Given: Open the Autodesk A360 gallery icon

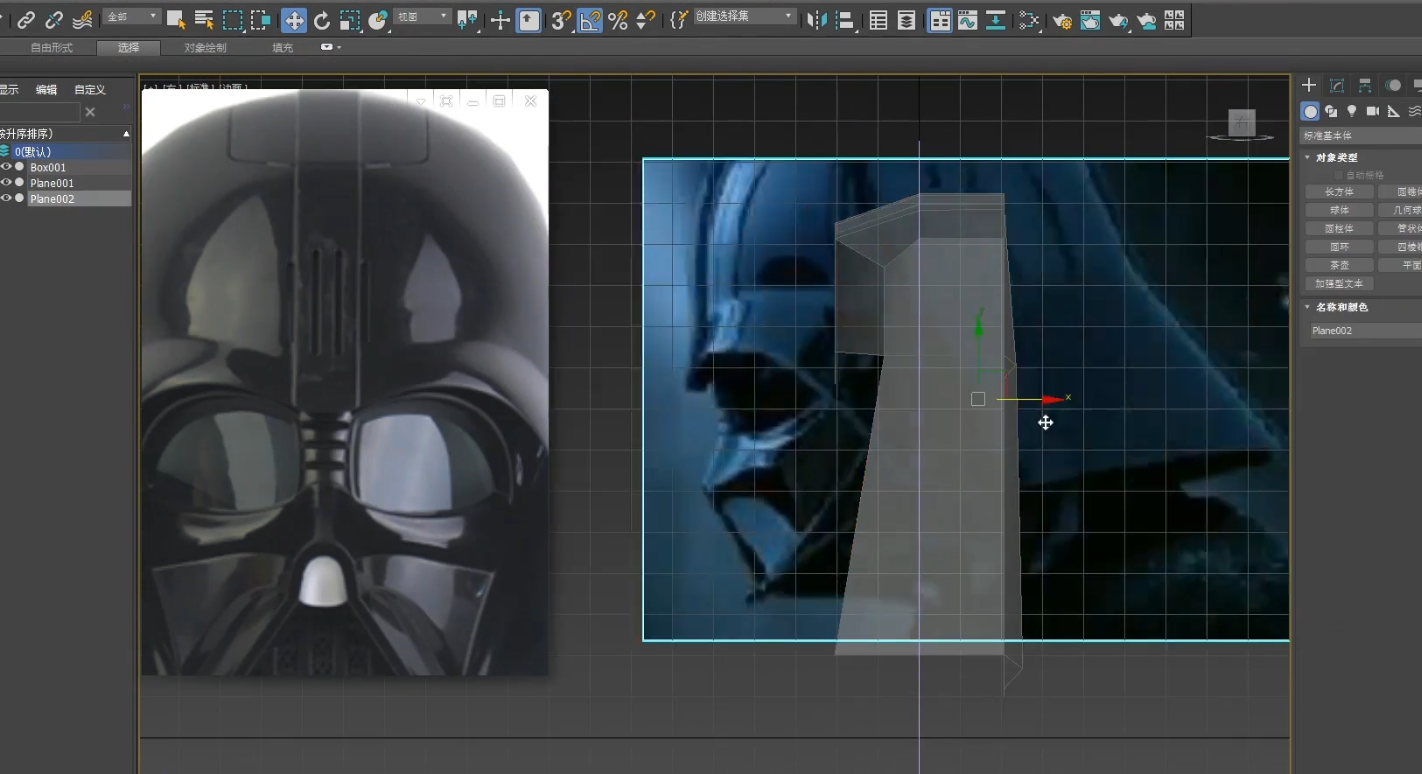Looking at the screenshot, I should 1174,19.
